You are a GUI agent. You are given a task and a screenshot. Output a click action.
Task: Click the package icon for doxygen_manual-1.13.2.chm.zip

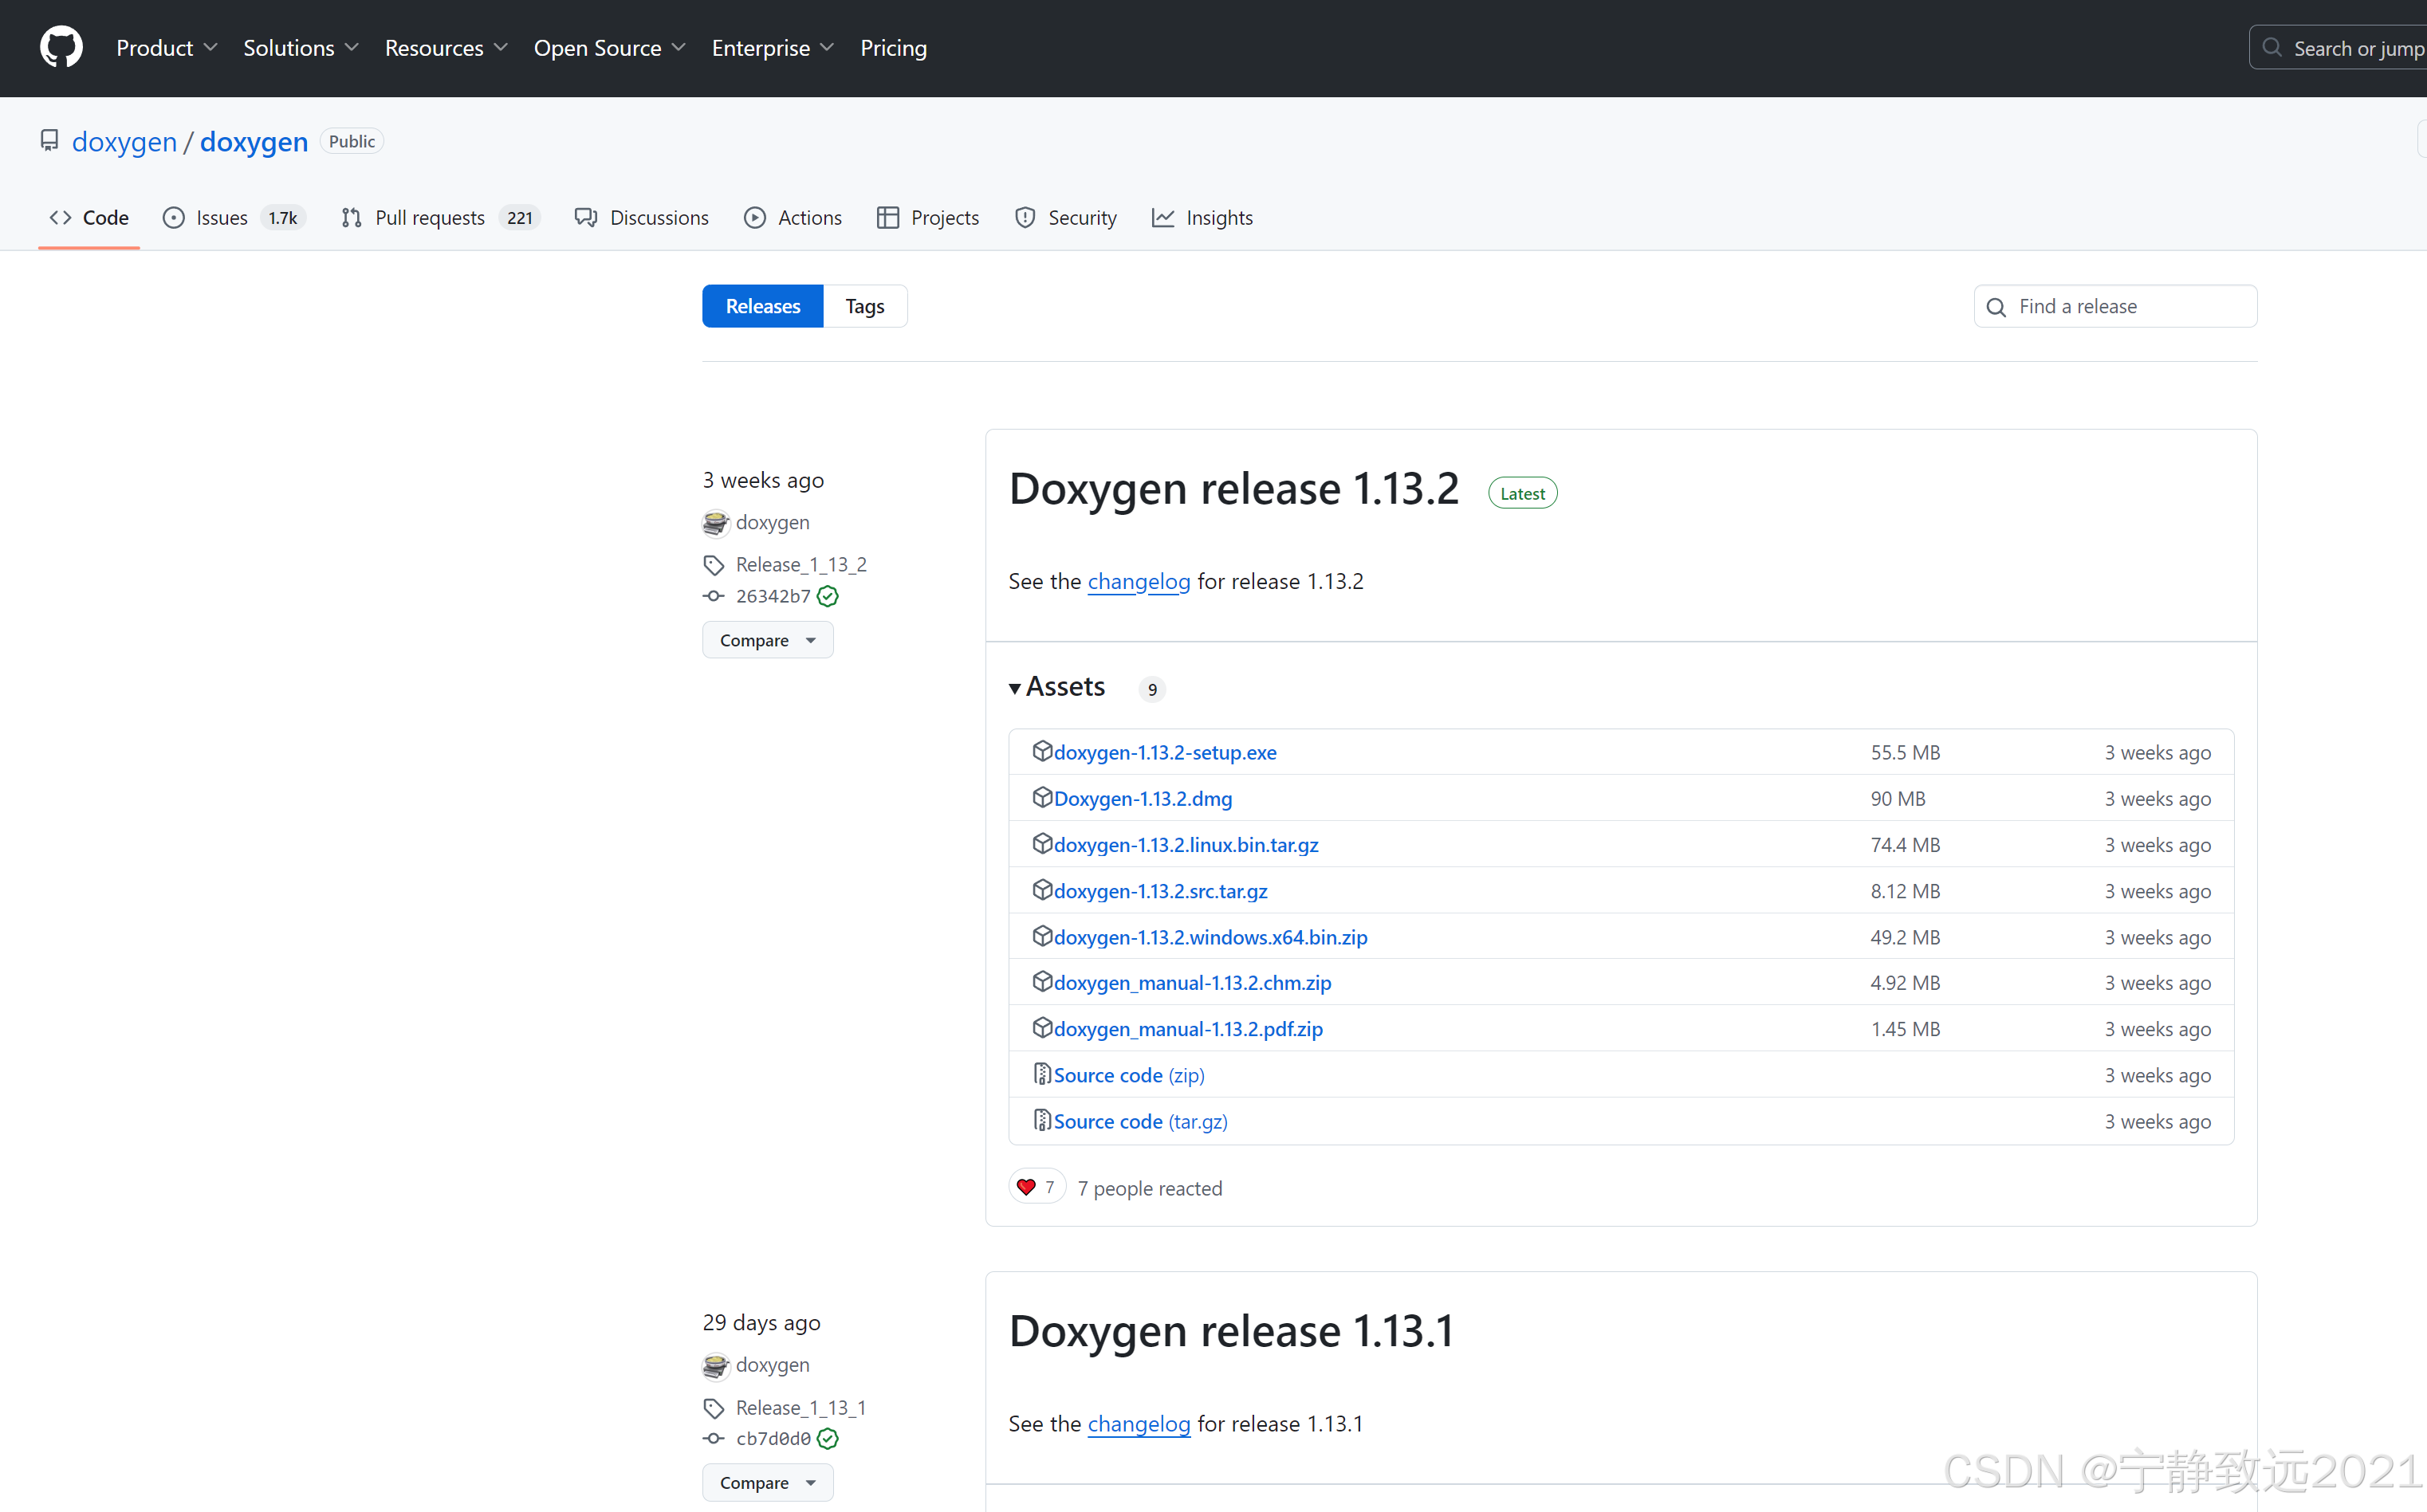pos(1042,981)
